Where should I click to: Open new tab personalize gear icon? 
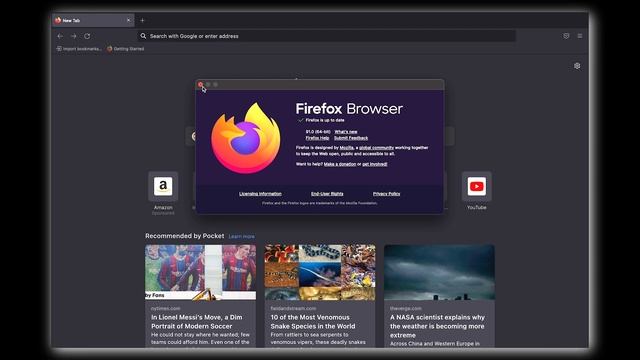(x=577, y=66)
